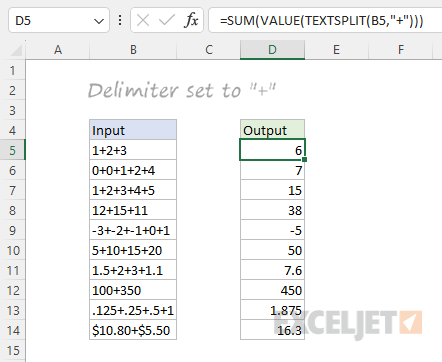Select row 7 header
The height and width of the screenshot is (362, 442).
click(13, 190)
